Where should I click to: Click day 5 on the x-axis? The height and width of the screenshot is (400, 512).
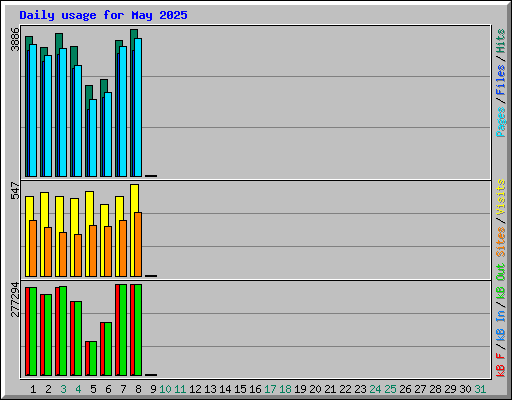pyautogui.click(x=93, y=389)
